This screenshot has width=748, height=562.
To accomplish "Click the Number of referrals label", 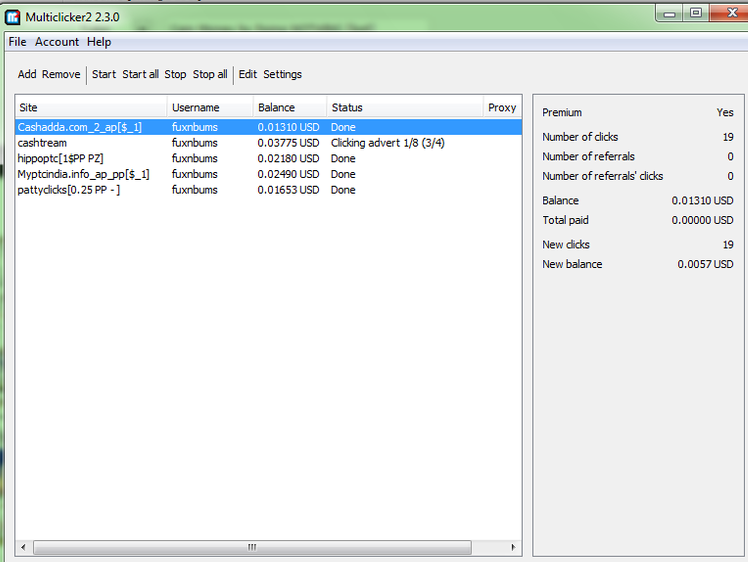I will point(588,156).
